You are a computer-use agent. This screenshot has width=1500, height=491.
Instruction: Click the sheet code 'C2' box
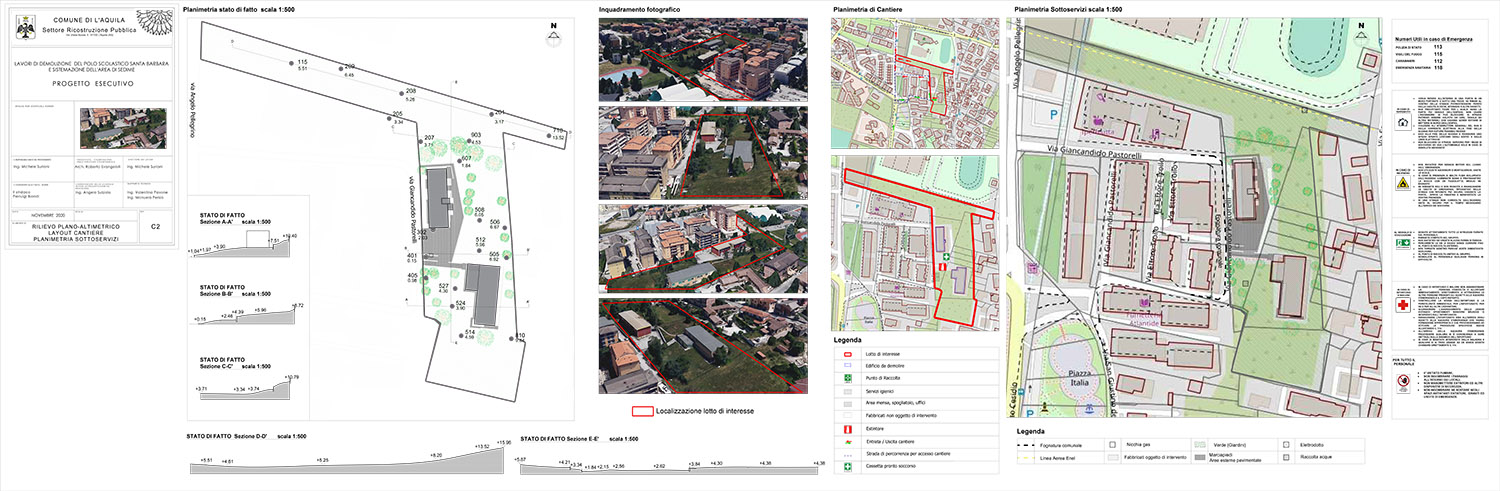155,228
